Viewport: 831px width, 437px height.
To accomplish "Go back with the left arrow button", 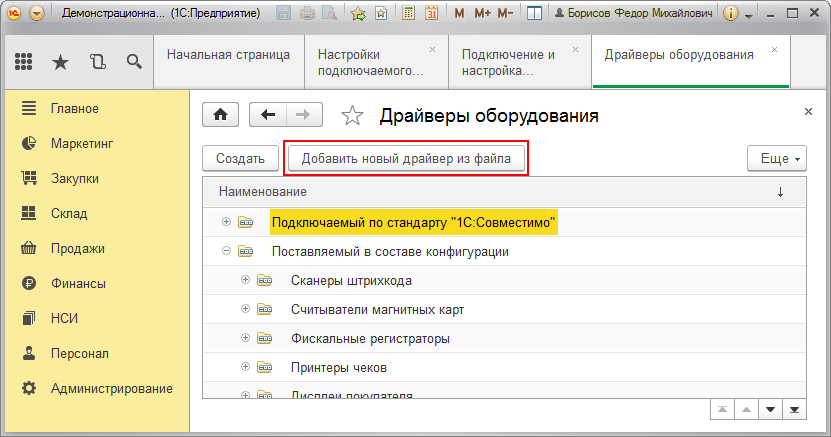I will coord(268,114).
